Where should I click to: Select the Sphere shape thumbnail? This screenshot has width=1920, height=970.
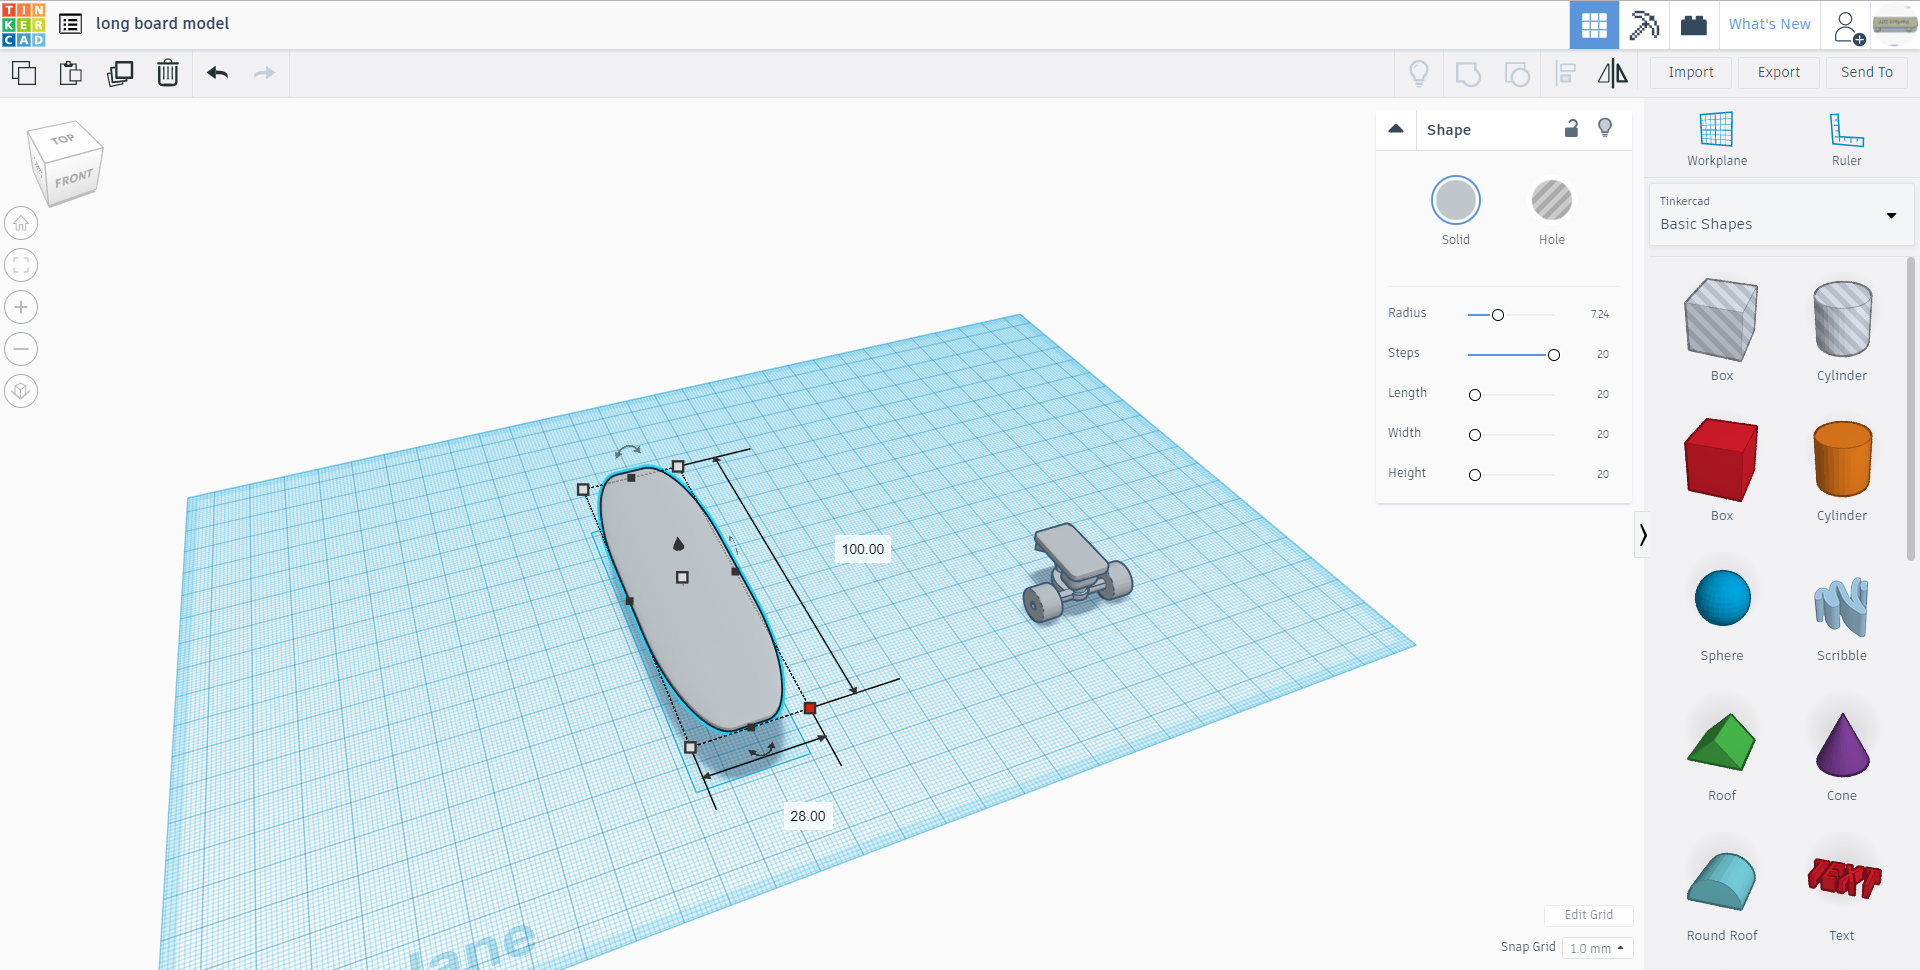pyautogui.click(x=1722, y=598)
